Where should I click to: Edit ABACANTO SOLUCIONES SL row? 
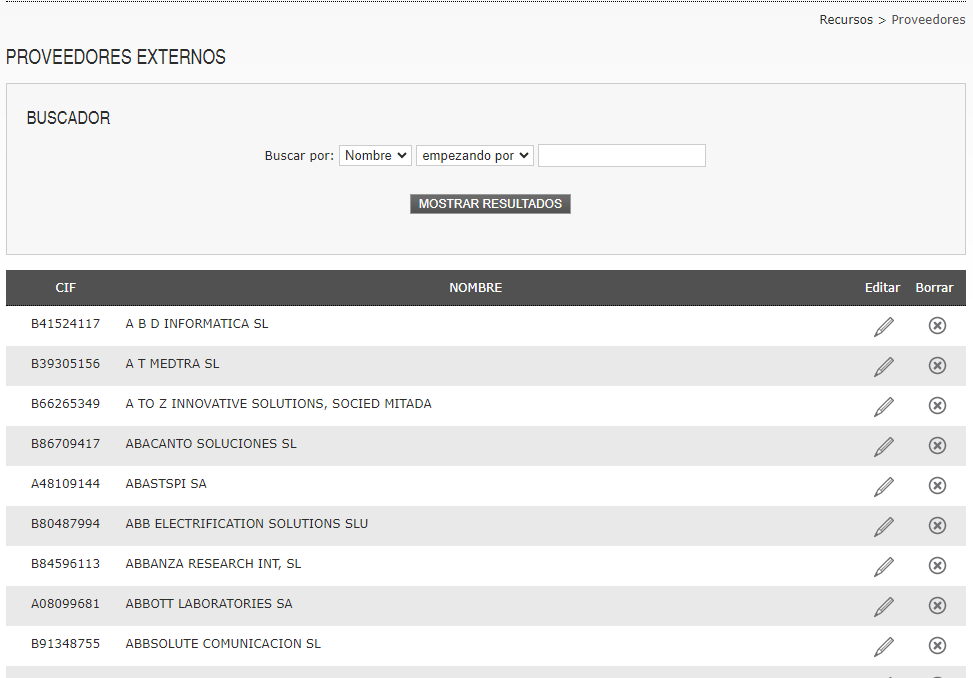[x=884, y=446]
